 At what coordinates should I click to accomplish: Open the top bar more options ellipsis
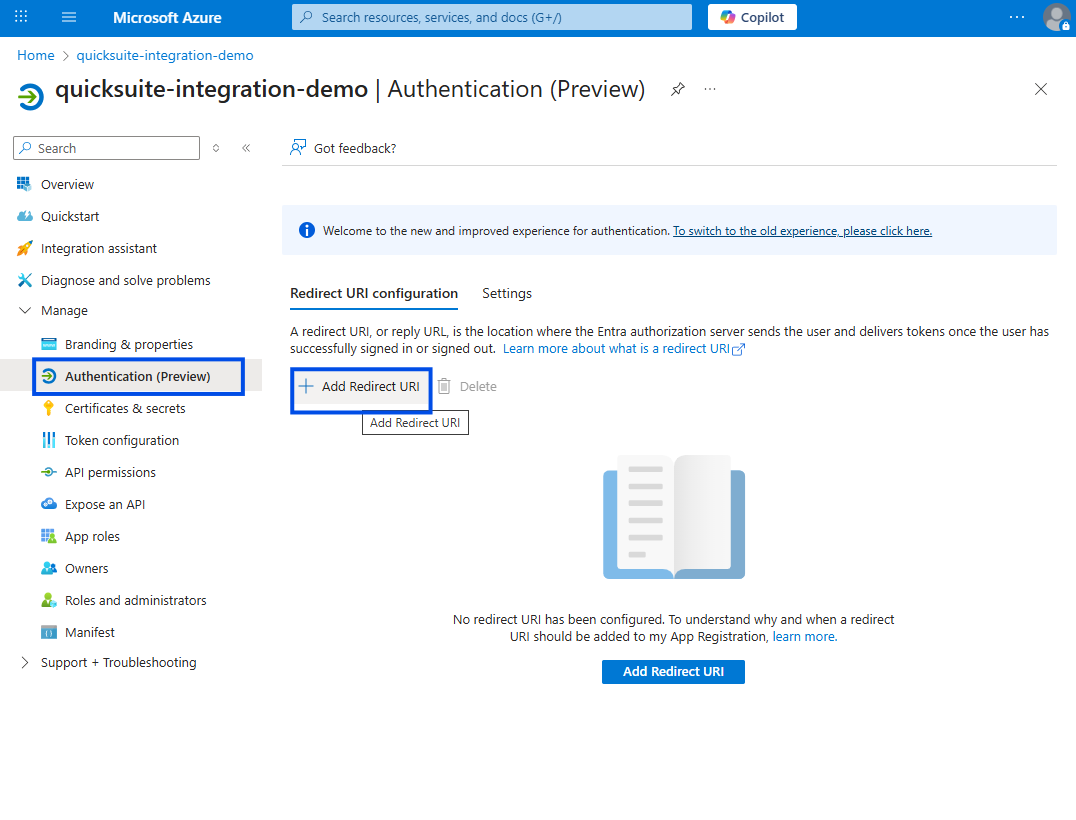tap(1017, 17)
